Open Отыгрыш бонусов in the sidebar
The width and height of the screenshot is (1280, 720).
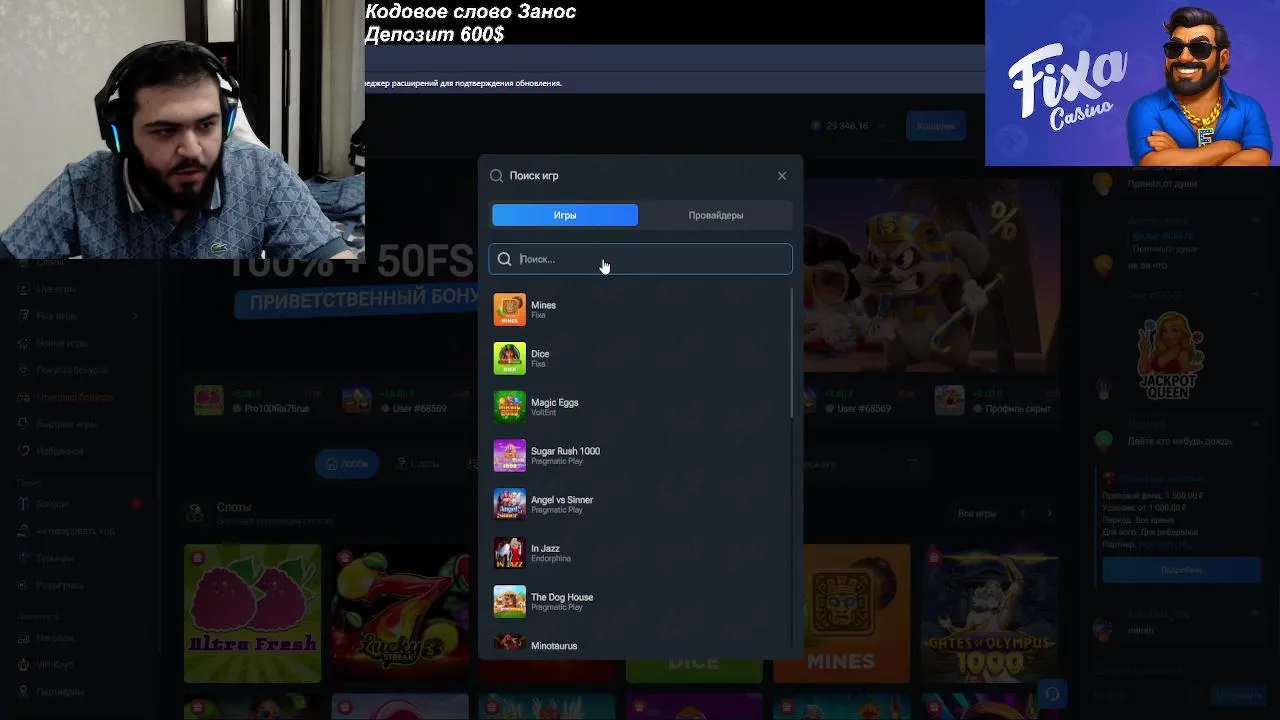pos(74,397)
